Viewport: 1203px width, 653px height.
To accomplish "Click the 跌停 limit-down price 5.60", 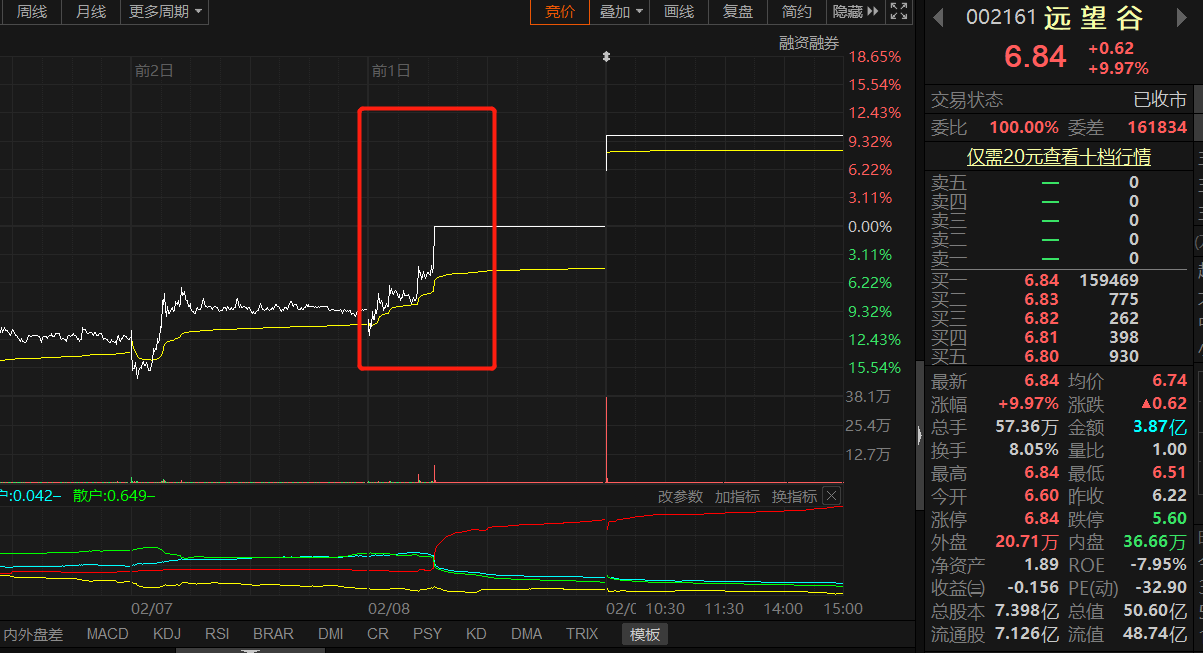I will [x=1169, y=520].
